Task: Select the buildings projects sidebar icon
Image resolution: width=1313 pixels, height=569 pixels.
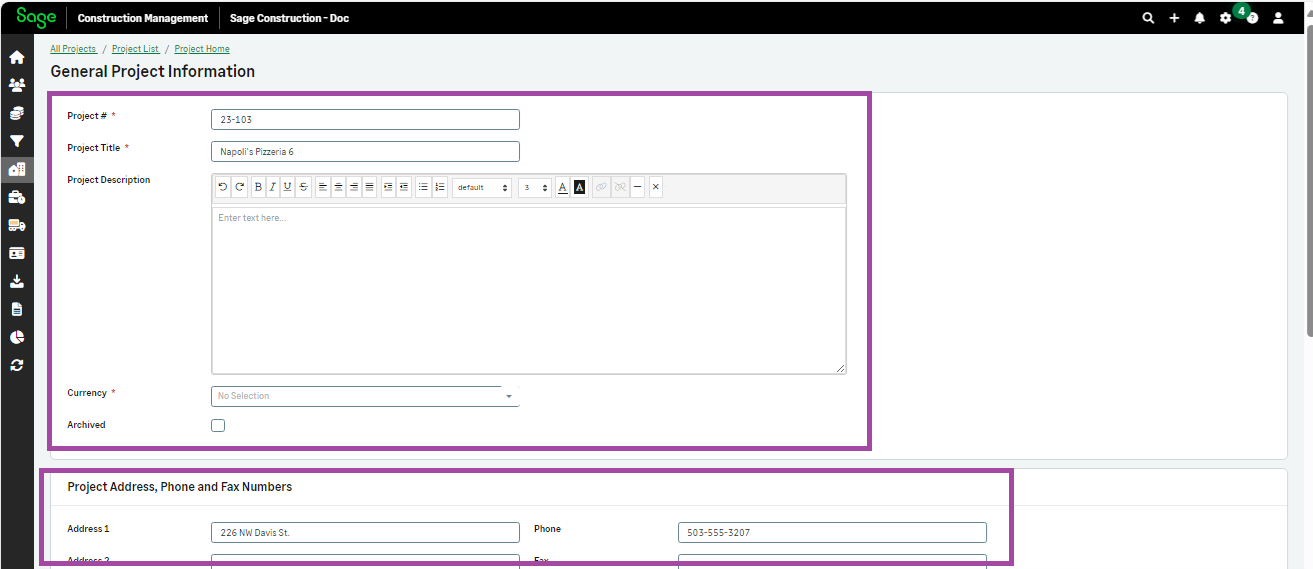Action: coord(16,170)
